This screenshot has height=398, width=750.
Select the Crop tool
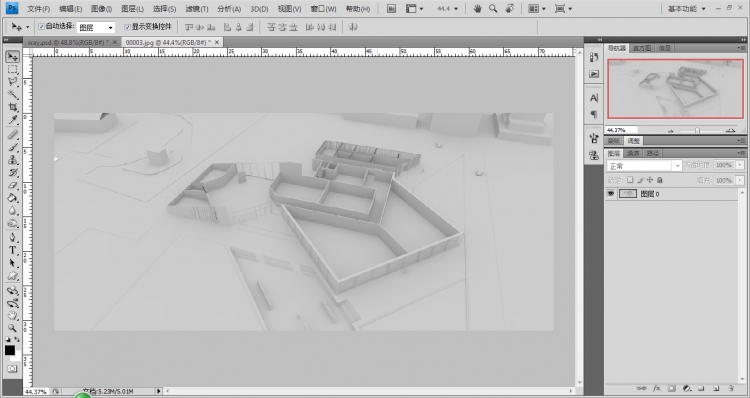pyautogui.click(x=12, y=107)
